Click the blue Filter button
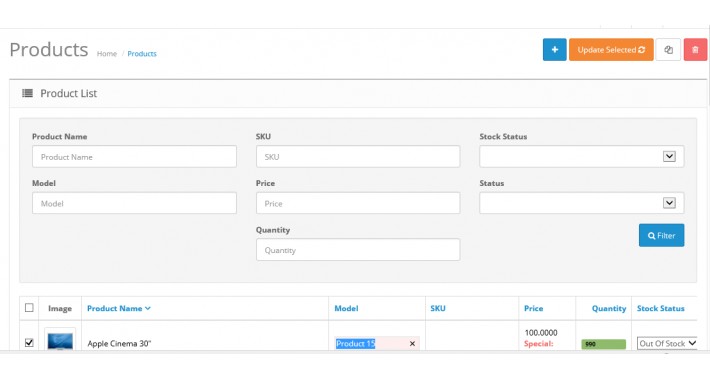The height and width of the screenshot is (380, 710). click(661, 235)
